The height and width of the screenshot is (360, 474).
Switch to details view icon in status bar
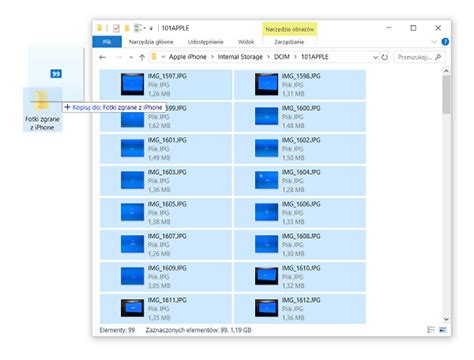(x=431, y=330)
